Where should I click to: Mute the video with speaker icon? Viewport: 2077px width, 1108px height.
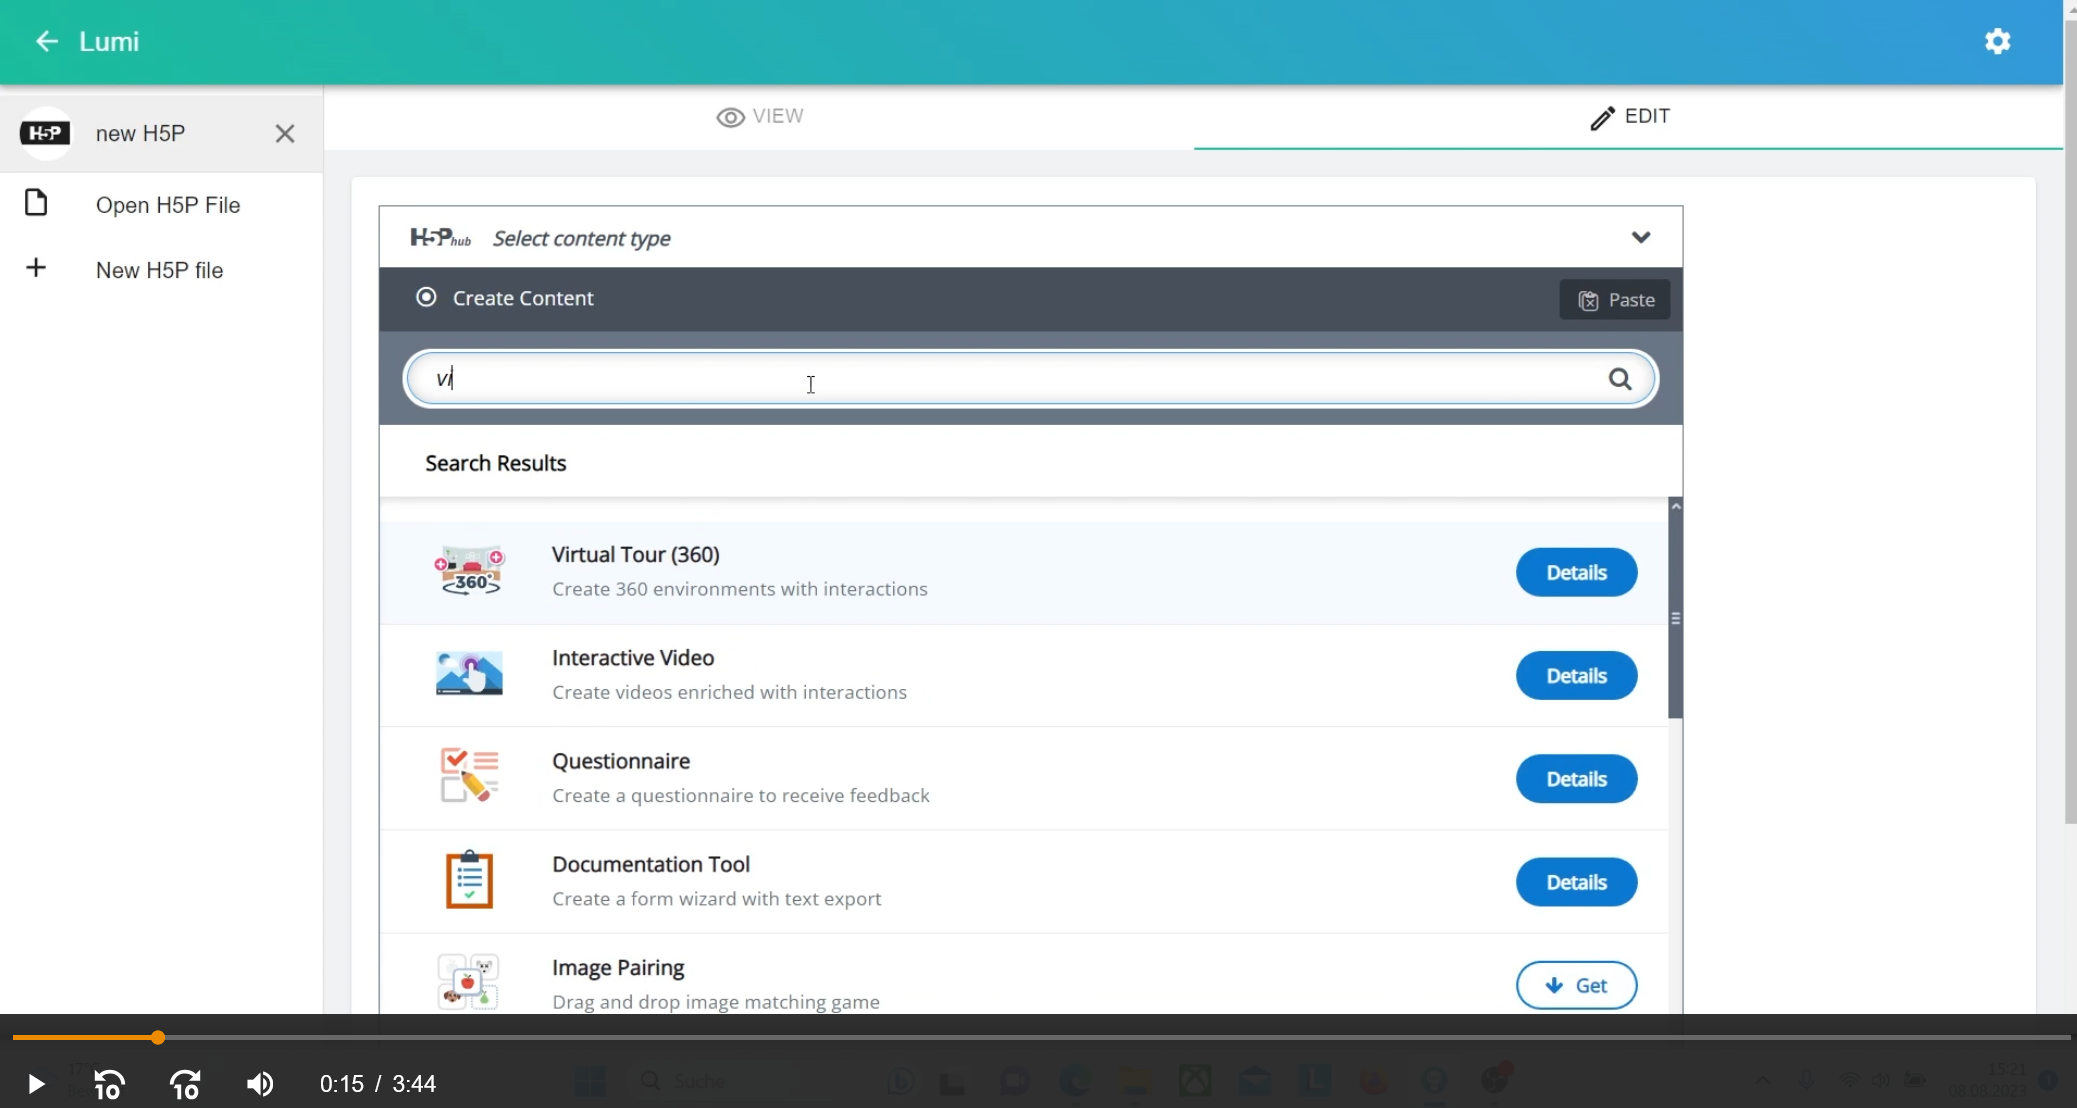pos(260,1084)
